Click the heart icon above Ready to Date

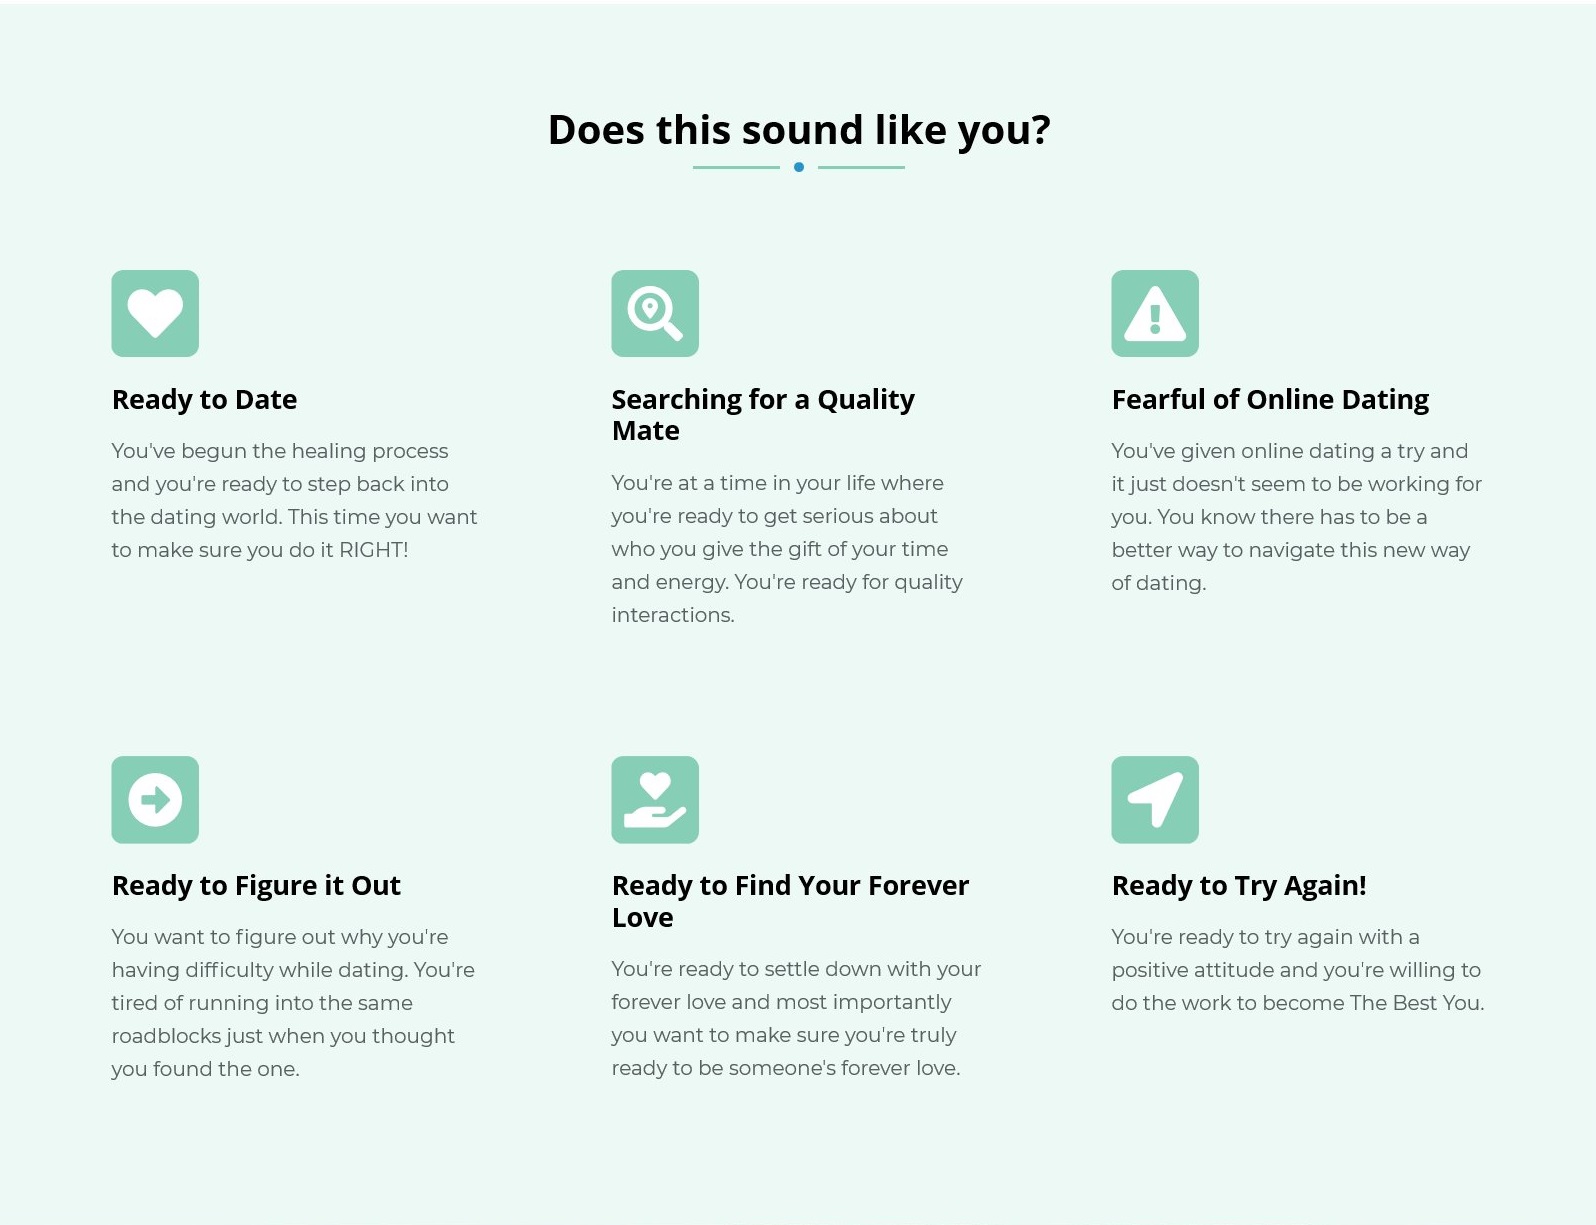(x=155, y=313)
